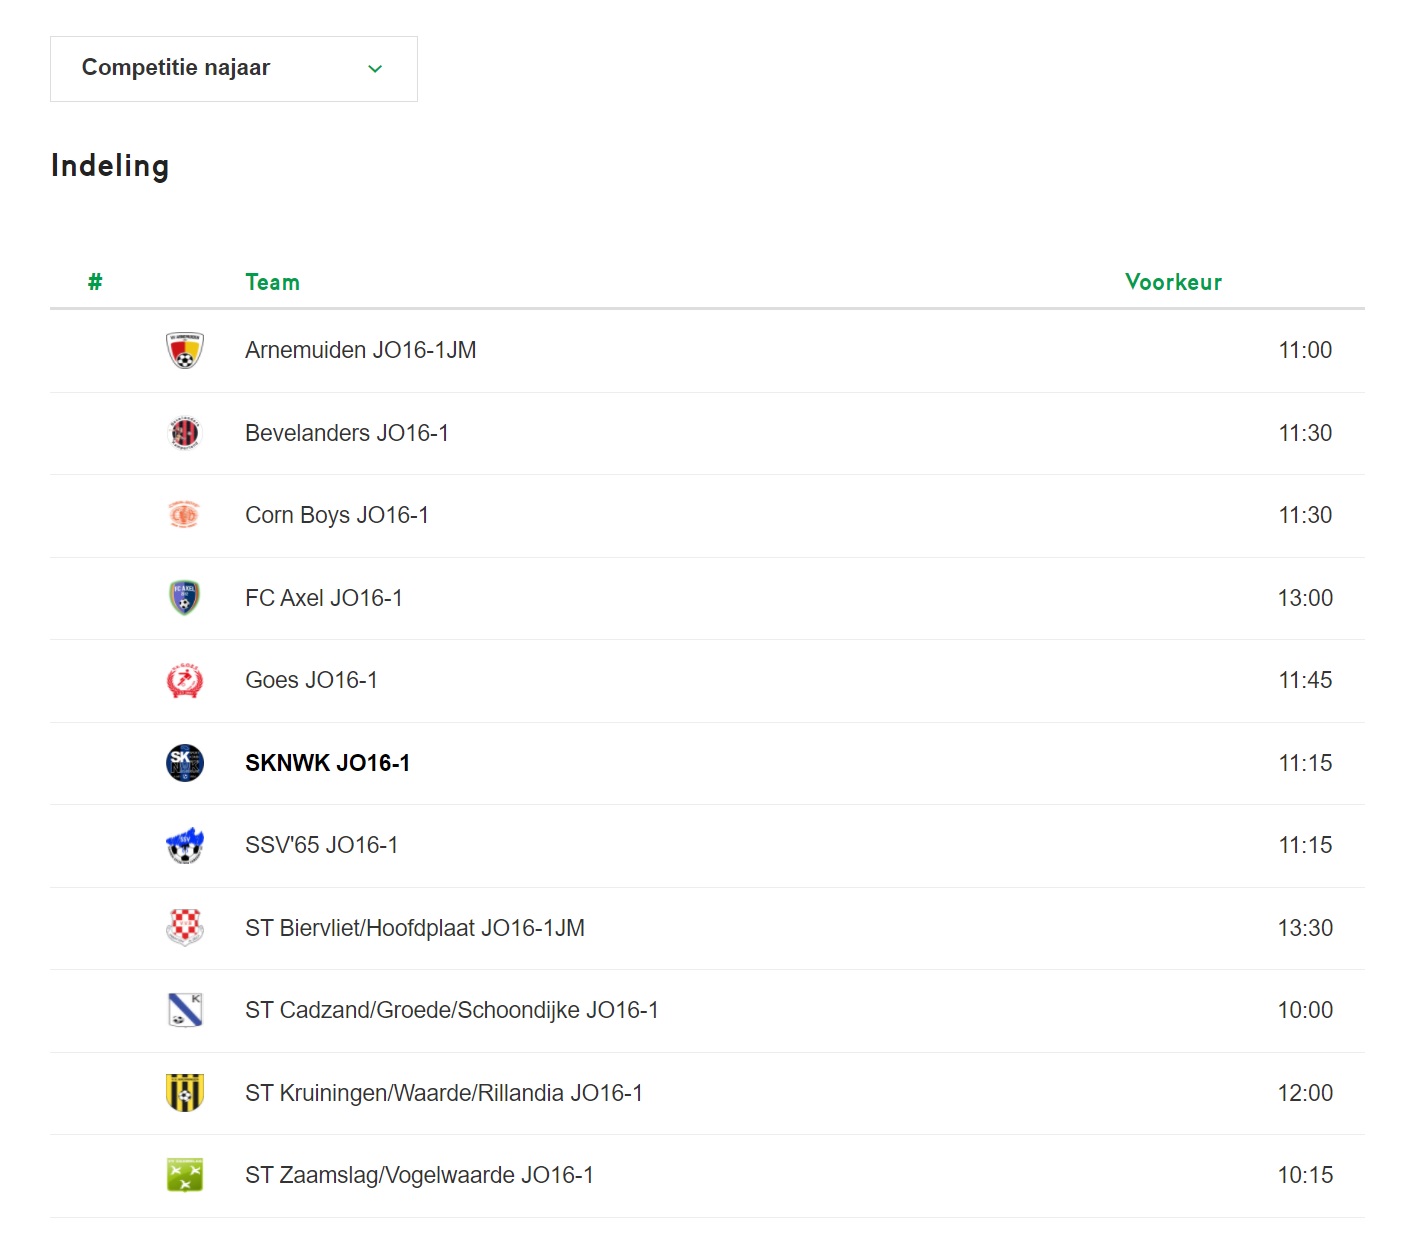Screen dimensions: 1404x1251
Task: Click the Corn Boys orange logo
Action: [x=185, y=515]
